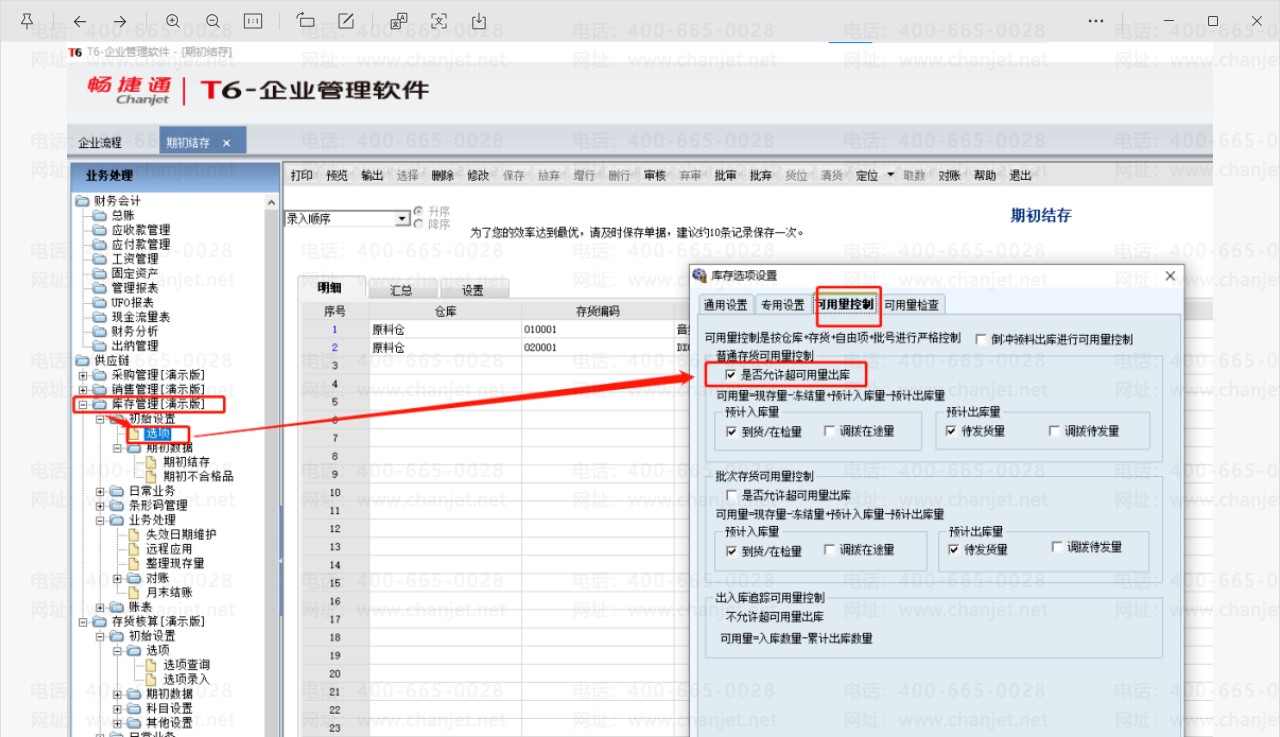
Task: Click the 输出 toolbar button
Action: [x=372, y=176]
